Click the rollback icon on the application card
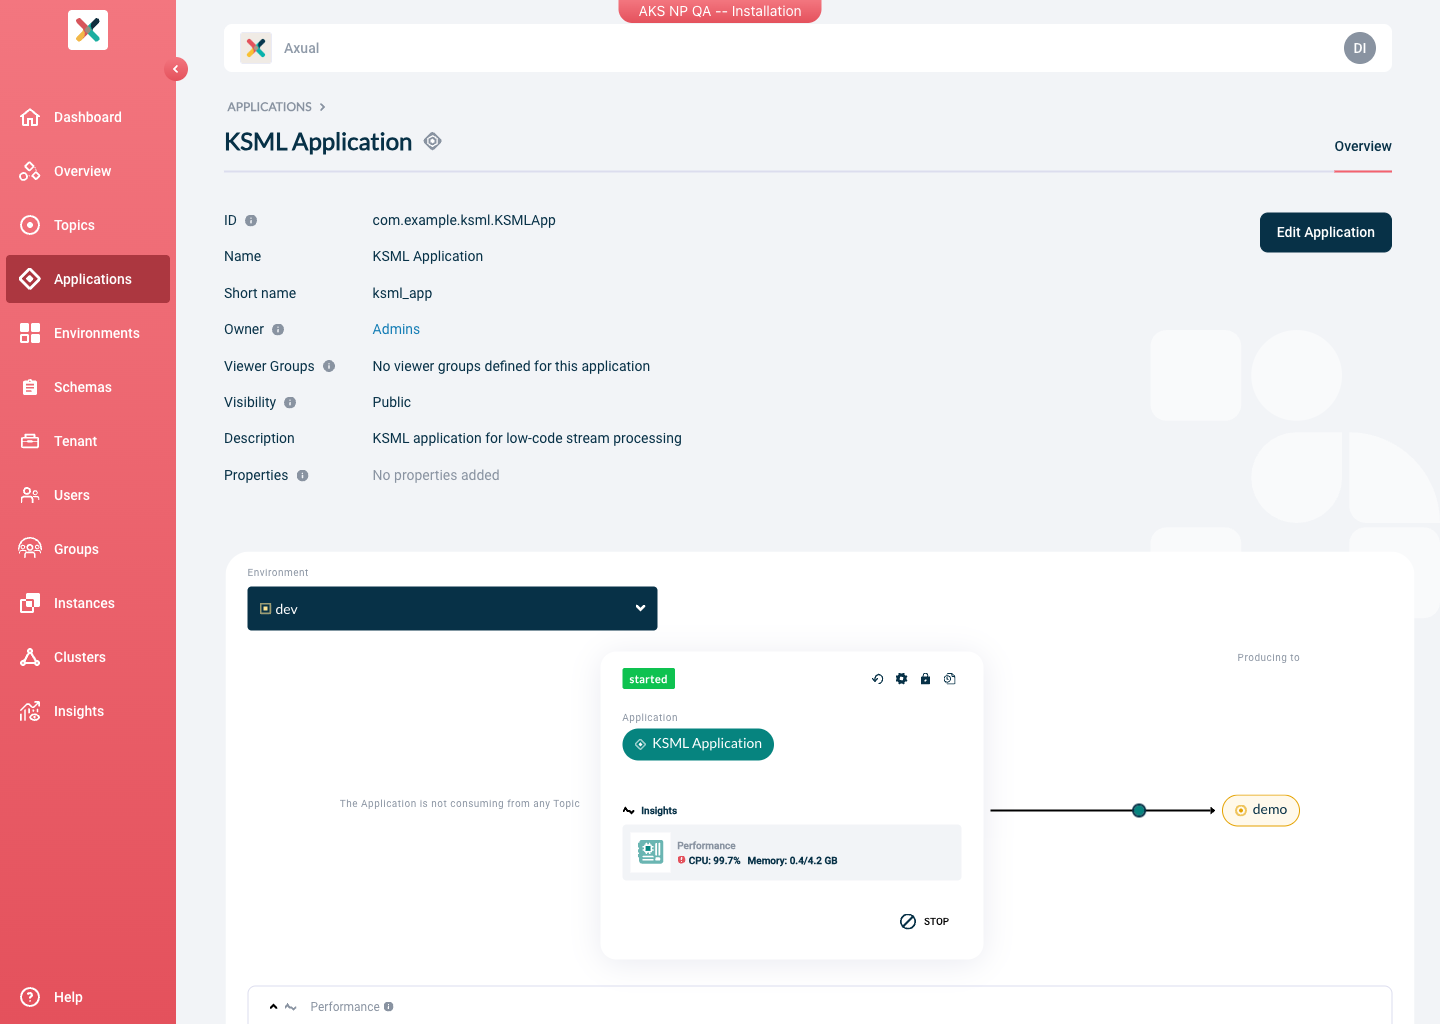 point(878,678)
